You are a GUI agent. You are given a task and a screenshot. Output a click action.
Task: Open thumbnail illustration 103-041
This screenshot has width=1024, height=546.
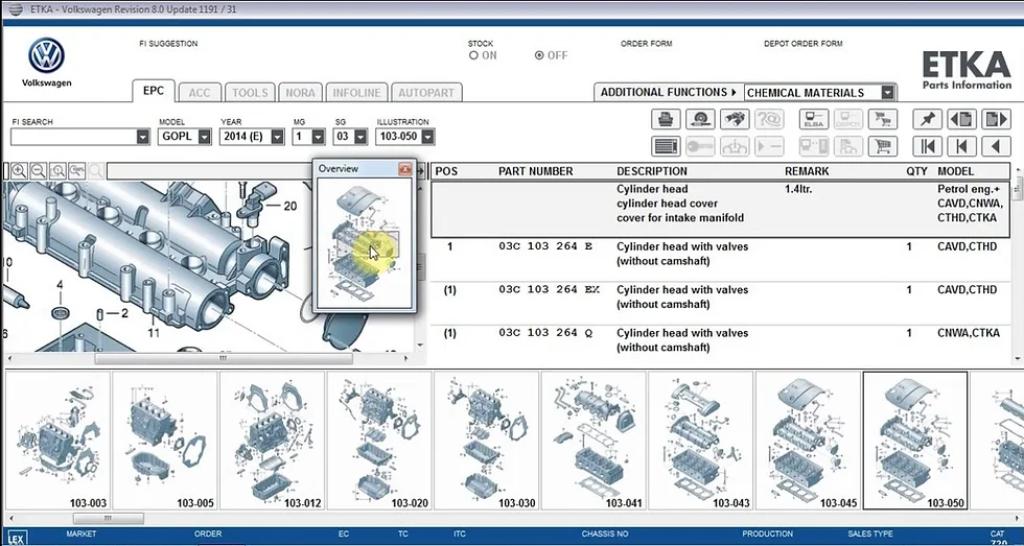click(x=593, y=441)
